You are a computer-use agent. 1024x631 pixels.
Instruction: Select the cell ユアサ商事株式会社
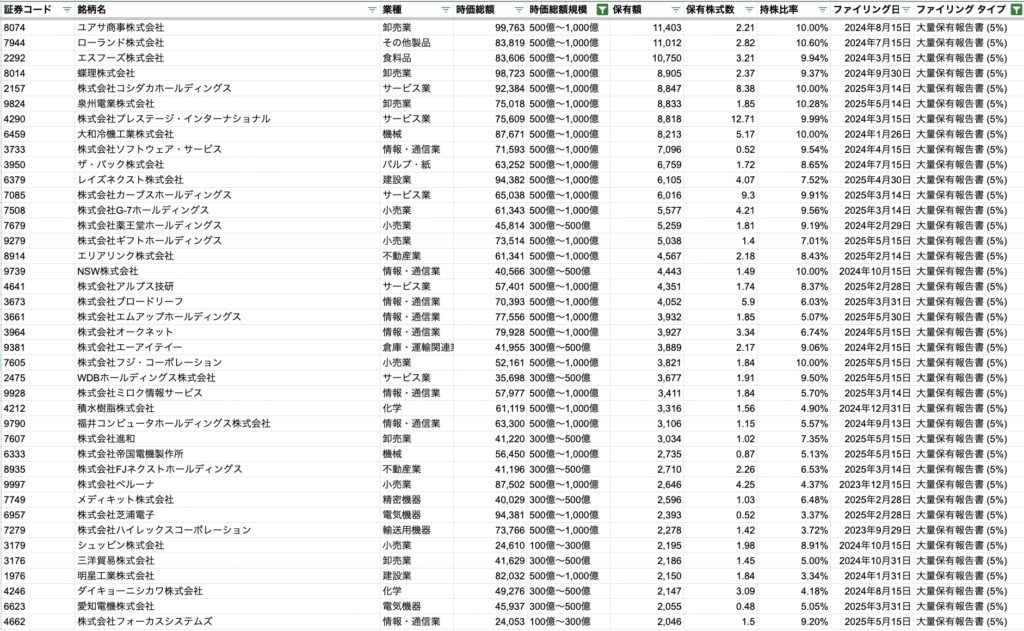227,27
